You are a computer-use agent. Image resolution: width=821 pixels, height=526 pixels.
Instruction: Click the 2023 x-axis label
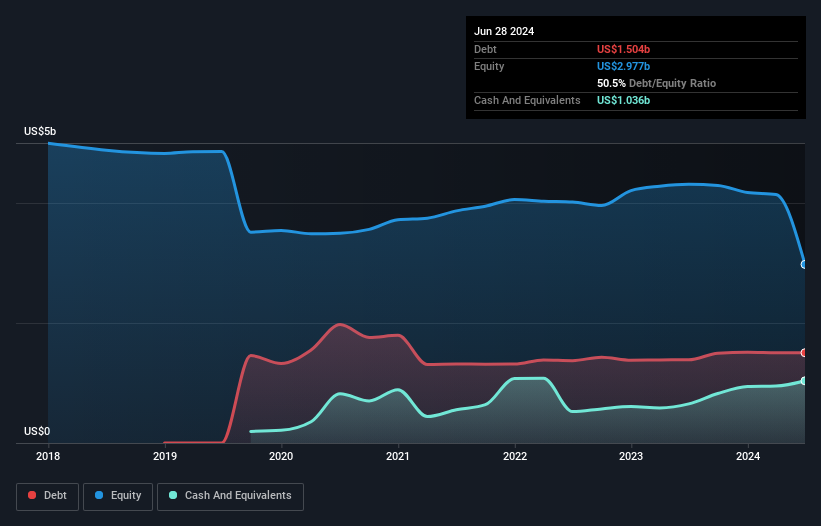pyautogui.click(x=631, y=456)
